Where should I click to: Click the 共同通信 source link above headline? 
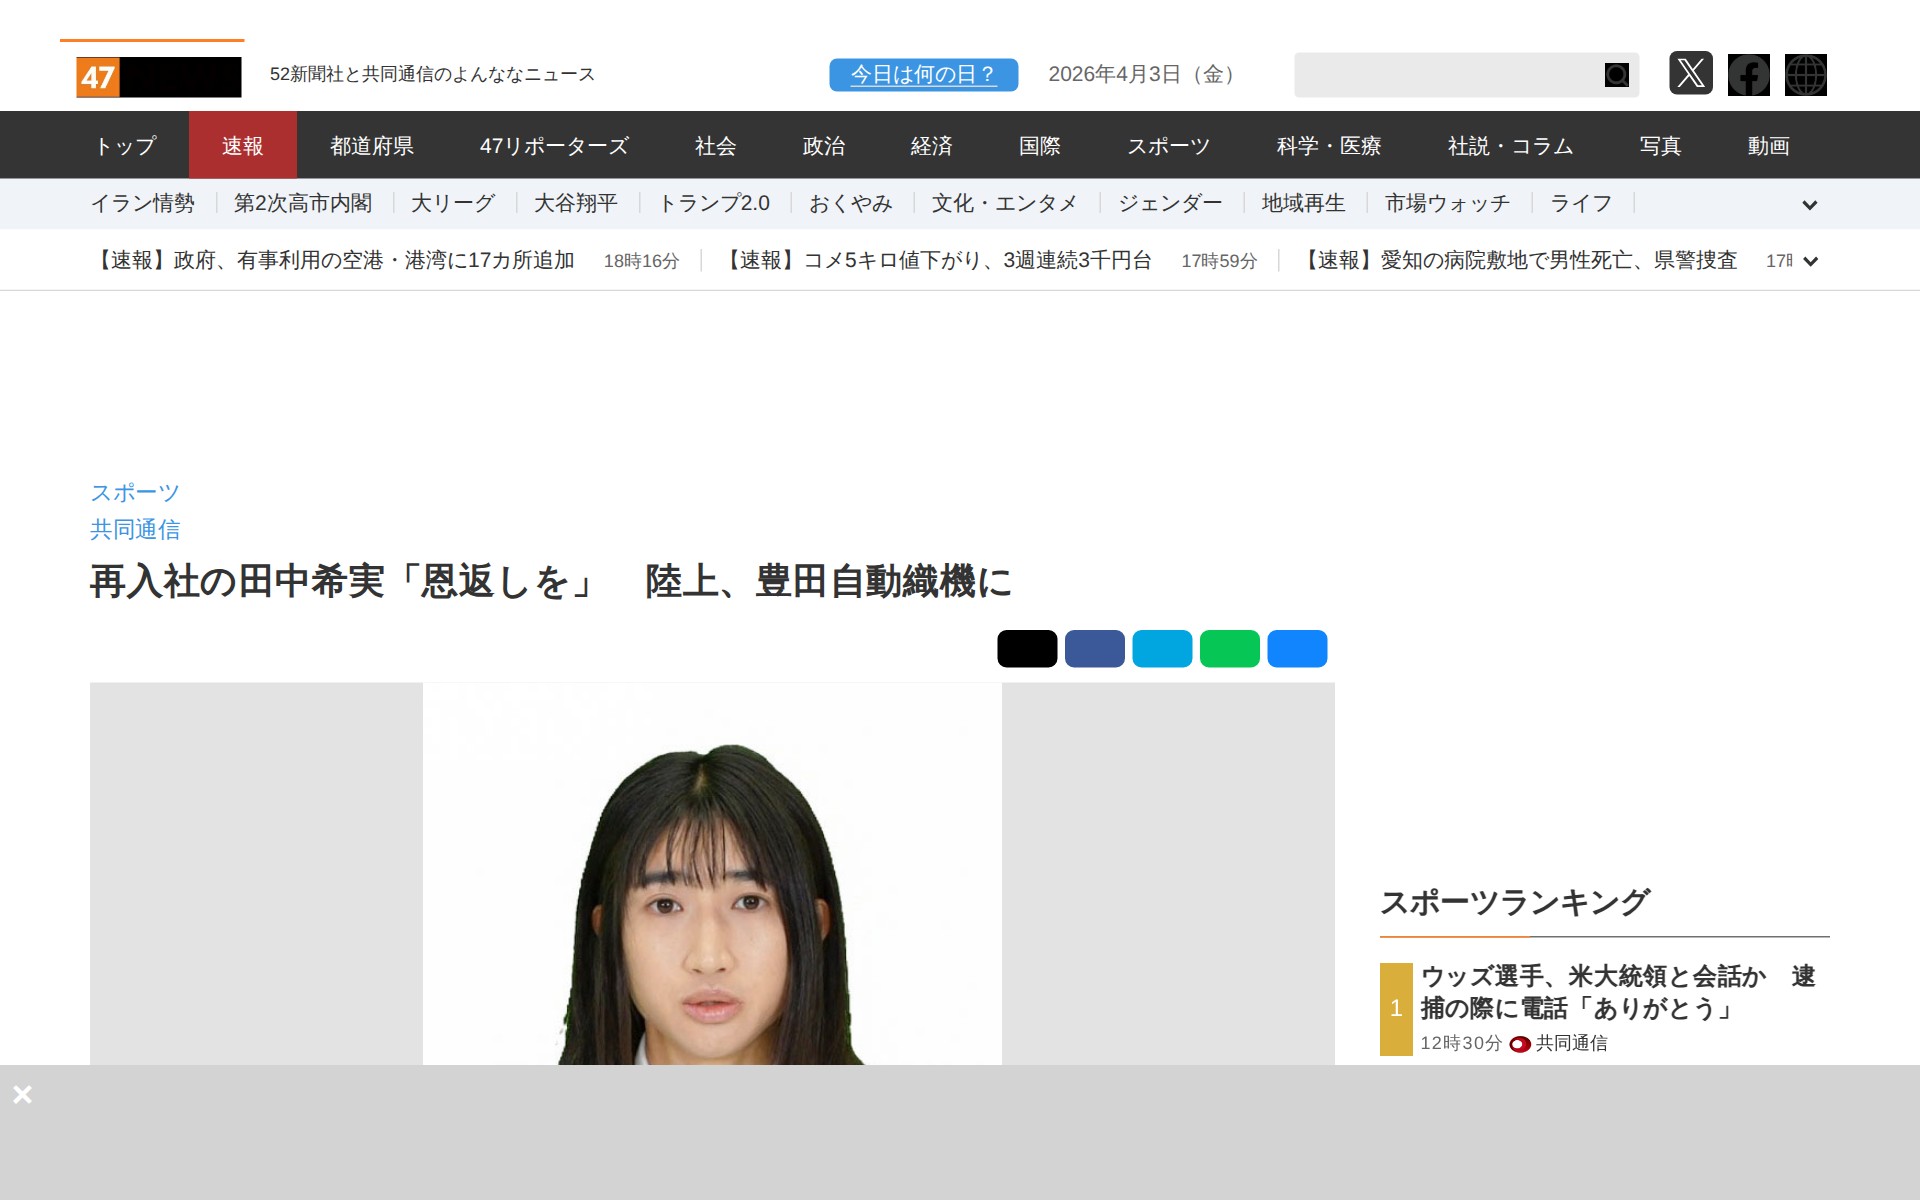tap(135, 529)
